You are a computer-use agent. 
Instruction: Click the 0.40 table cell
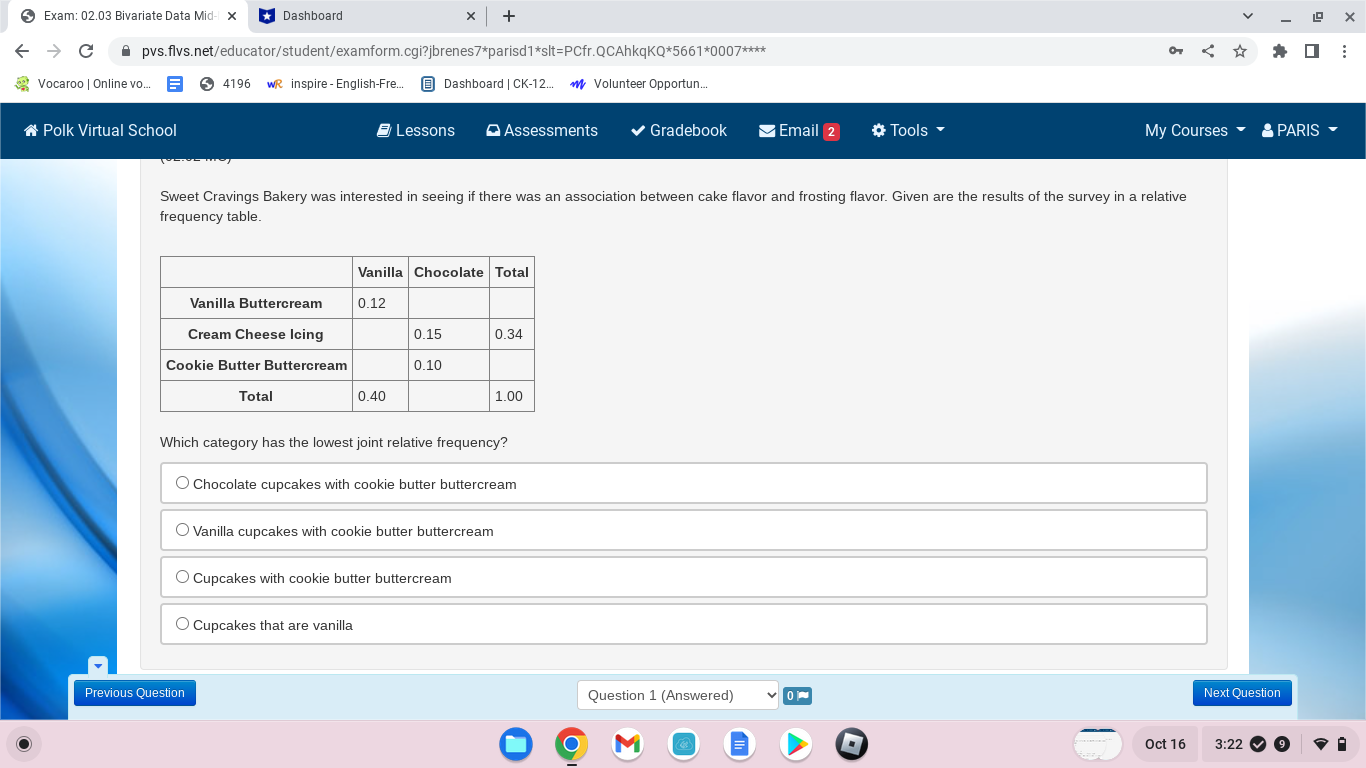(380, 396)
